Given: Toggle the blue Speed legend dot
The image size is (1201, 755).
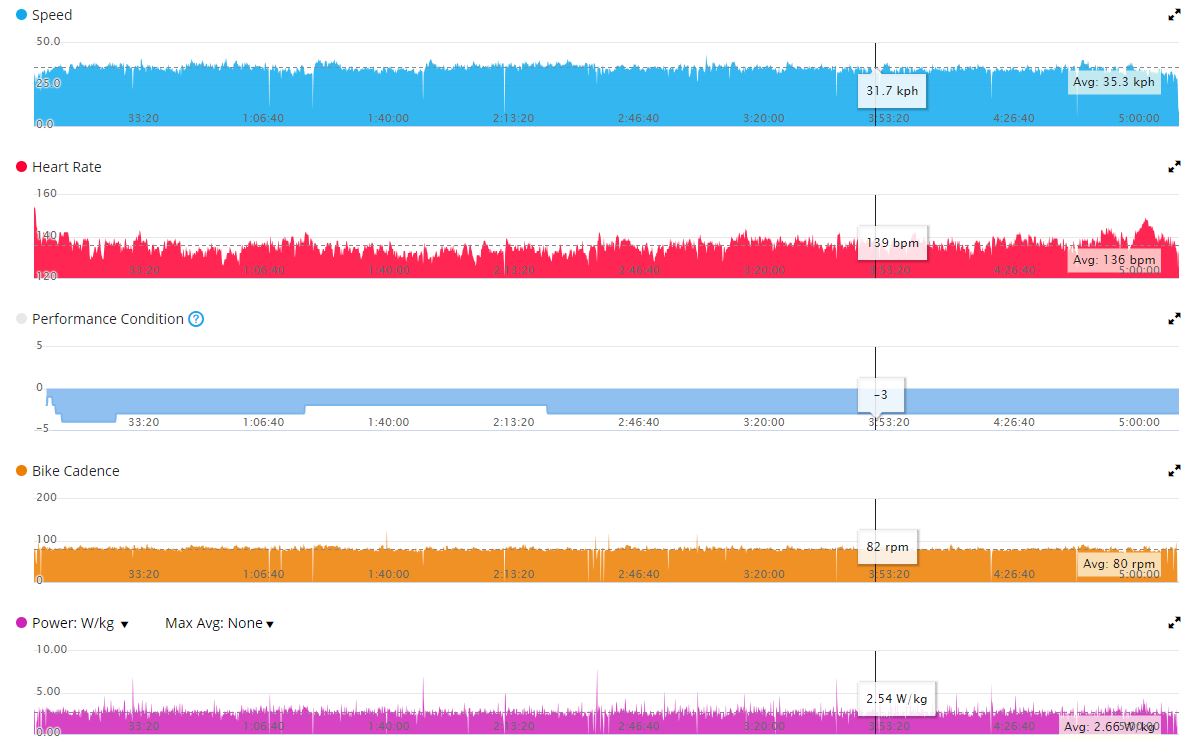Looking at the screenshot, I should [22, 15].
